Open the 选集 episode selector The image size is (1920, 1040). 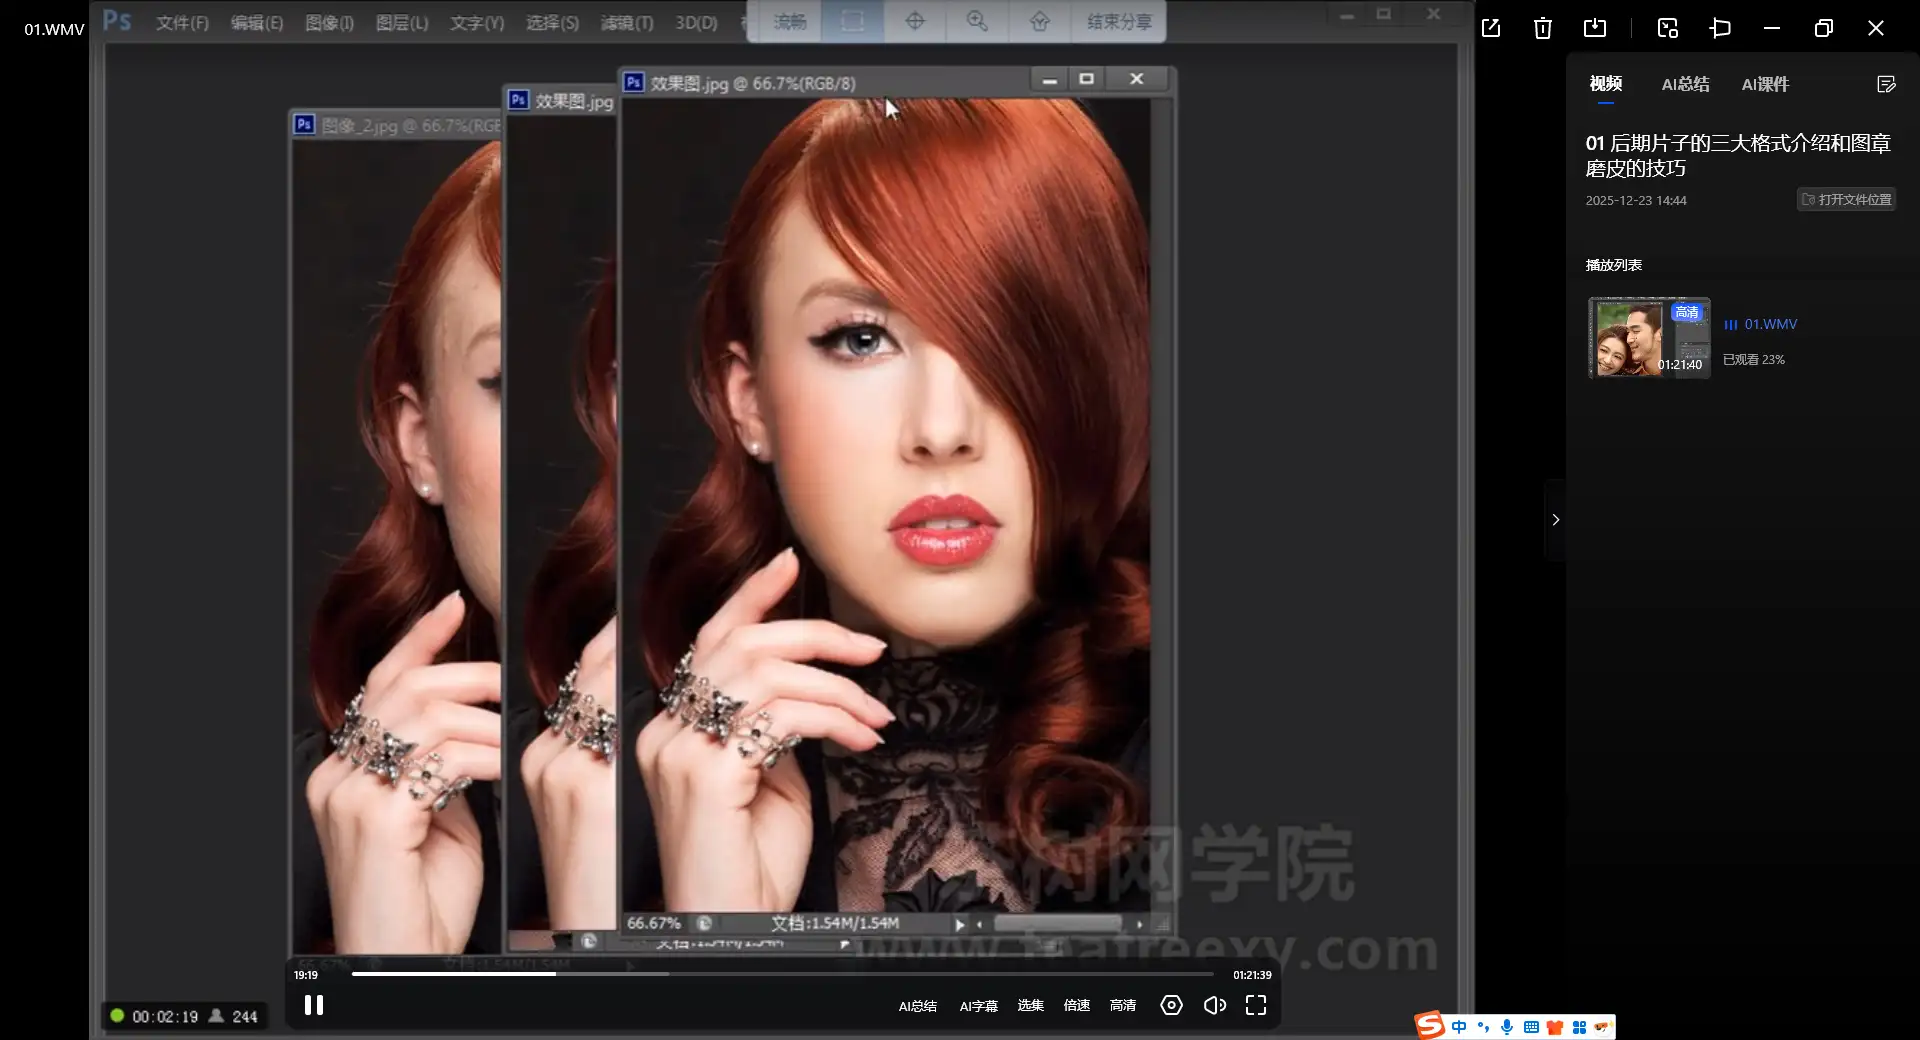[1030, 1005]
